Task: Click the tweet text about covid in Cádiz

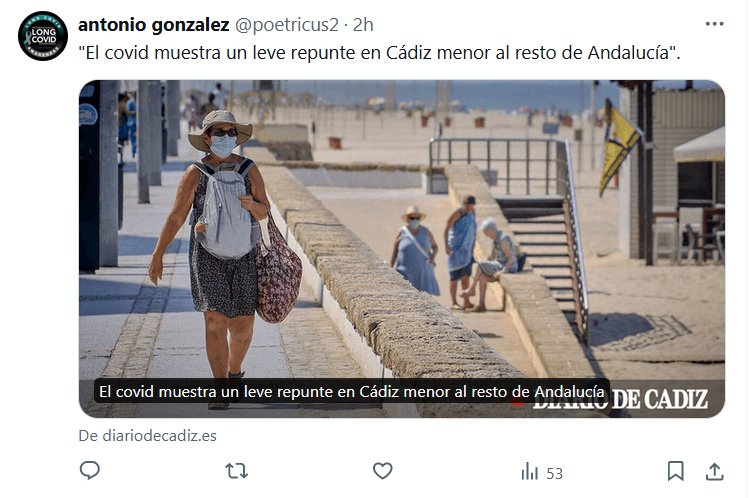Action: pyautogui.click(x=379, y=53)
